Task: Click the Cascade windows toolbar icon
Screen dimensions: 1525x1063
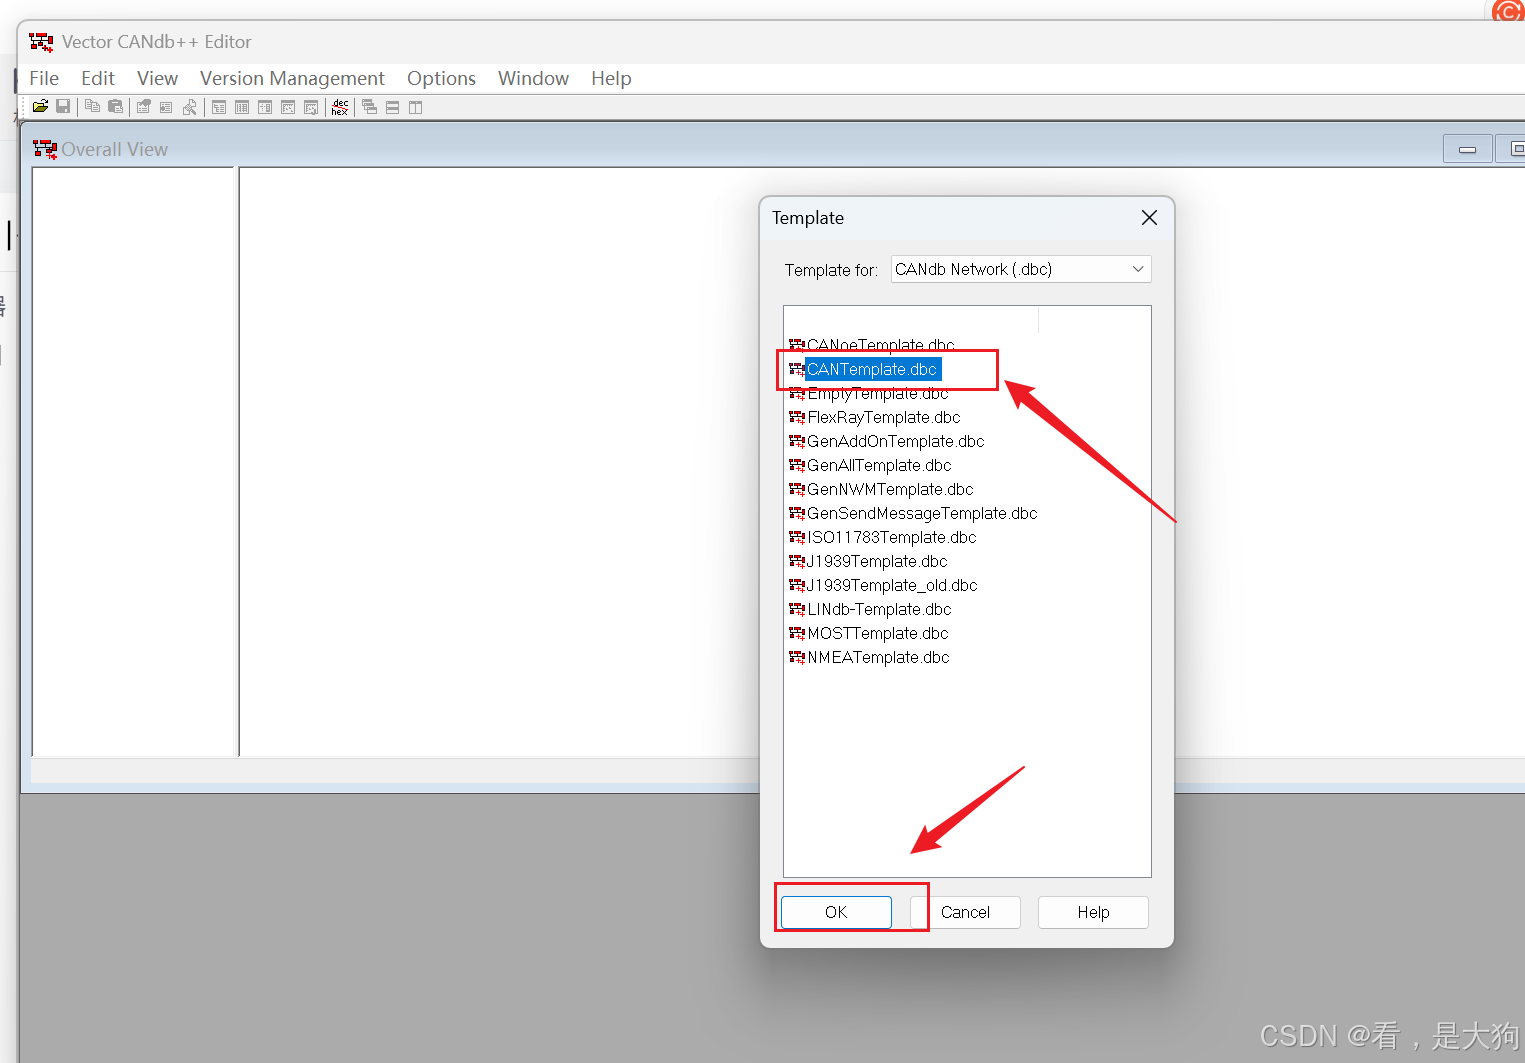Action: 369,107
